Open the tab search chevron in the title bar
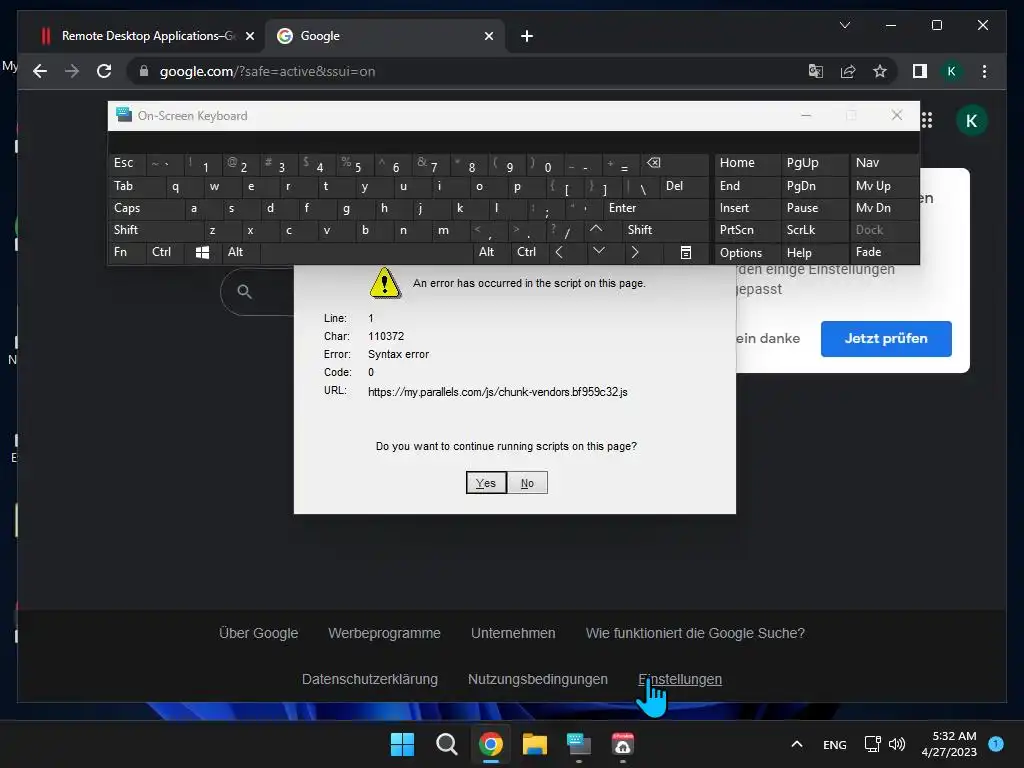The height and width of the screenshot is (768, 1024). 844,25
